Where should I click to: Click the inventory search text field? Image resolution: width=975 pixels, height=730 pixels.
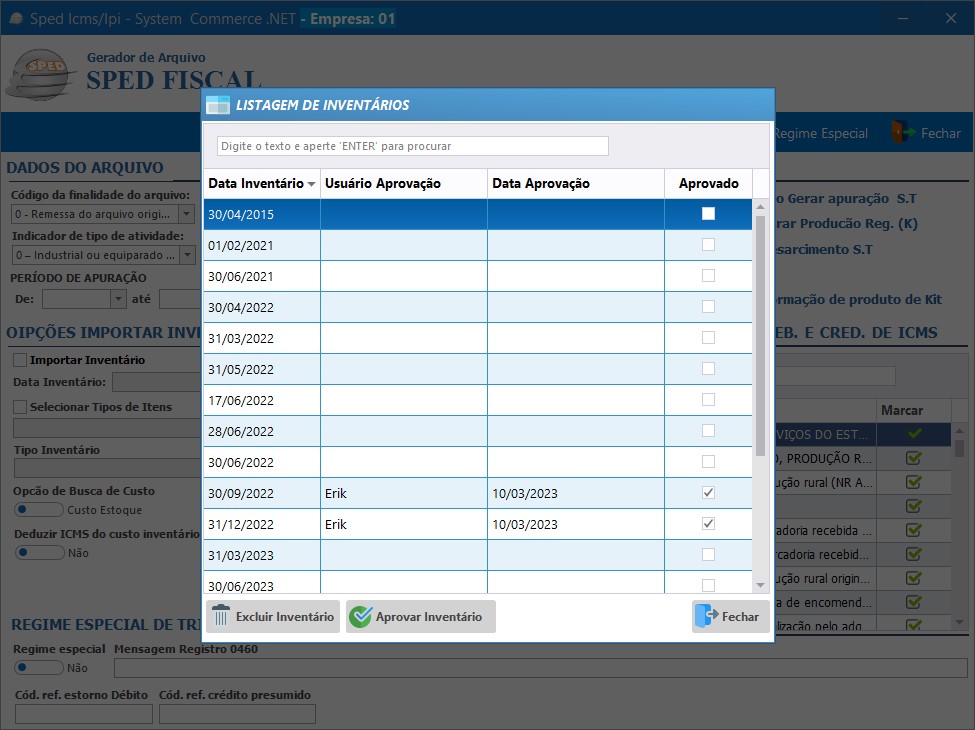pyautogui.click(x=412, y=146)
